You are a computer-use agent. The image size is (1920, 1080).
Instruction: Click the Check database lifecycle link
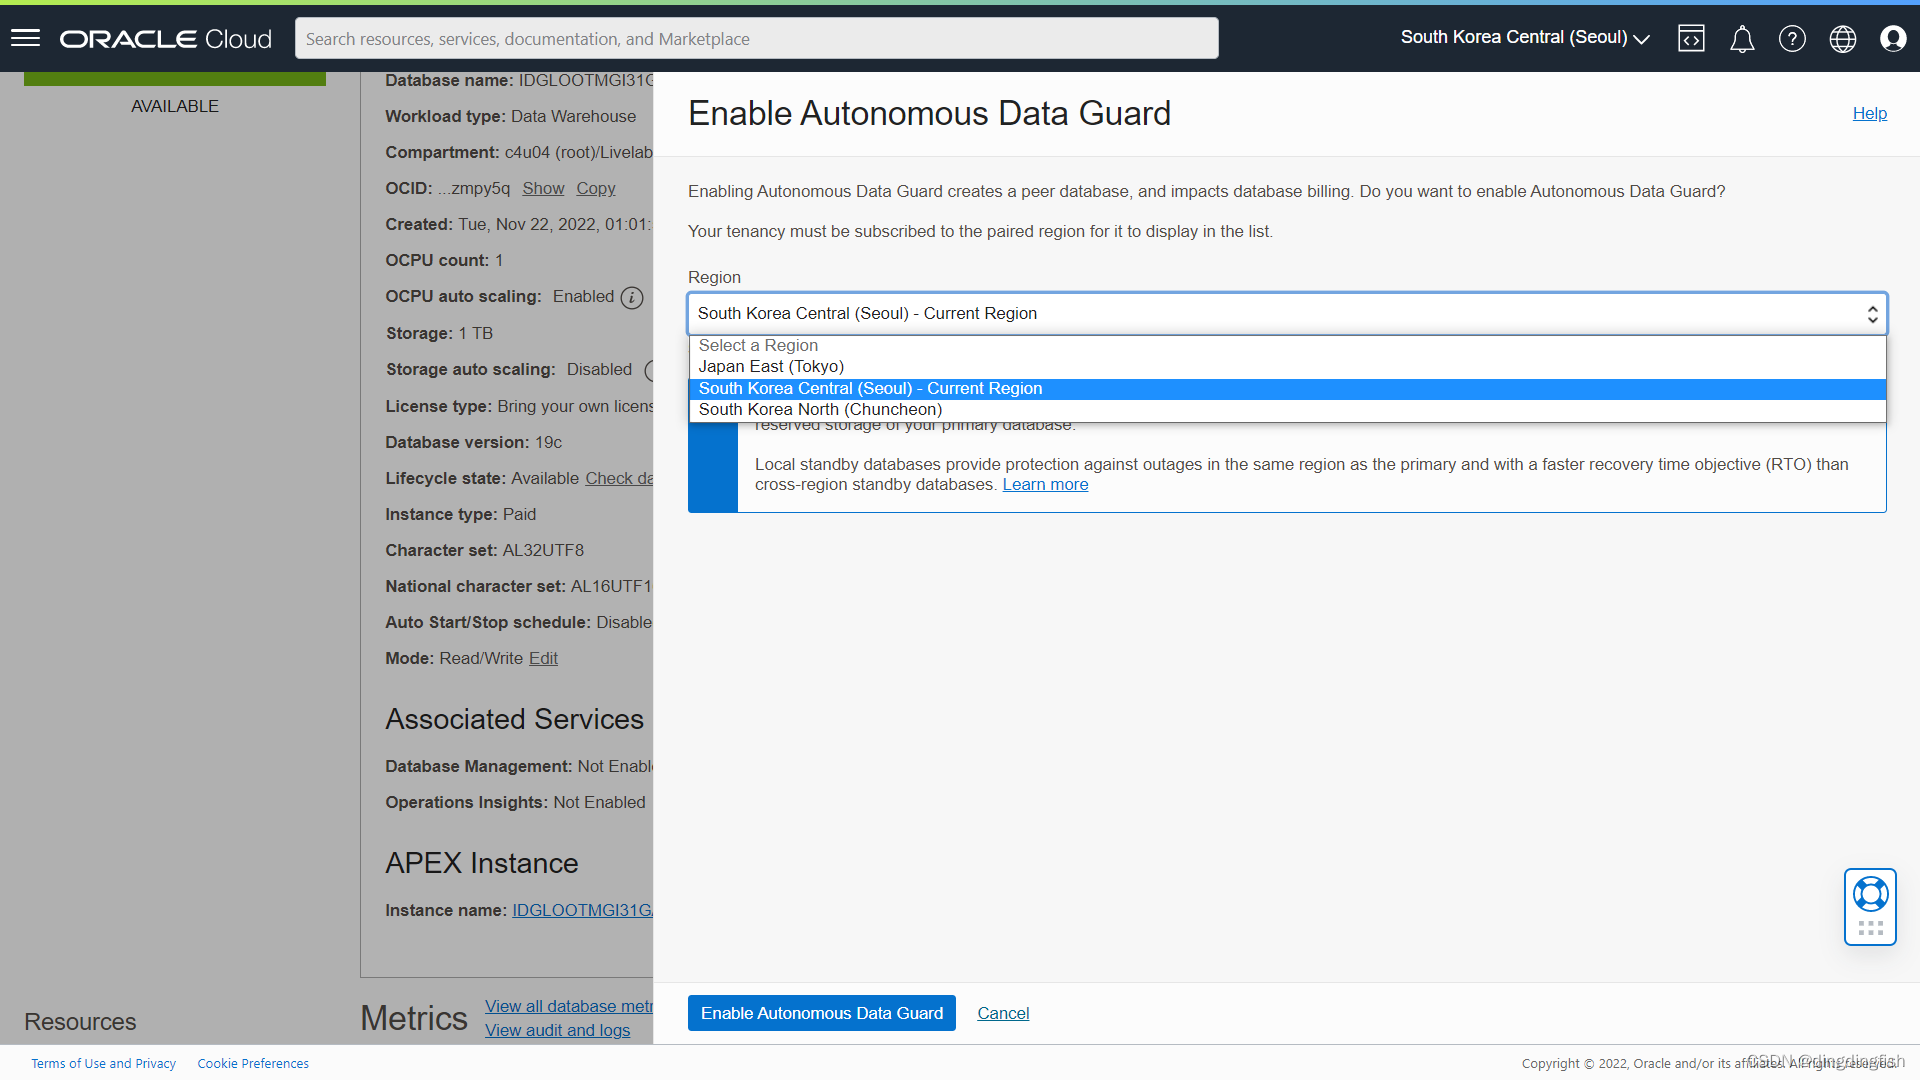[619, 479]
